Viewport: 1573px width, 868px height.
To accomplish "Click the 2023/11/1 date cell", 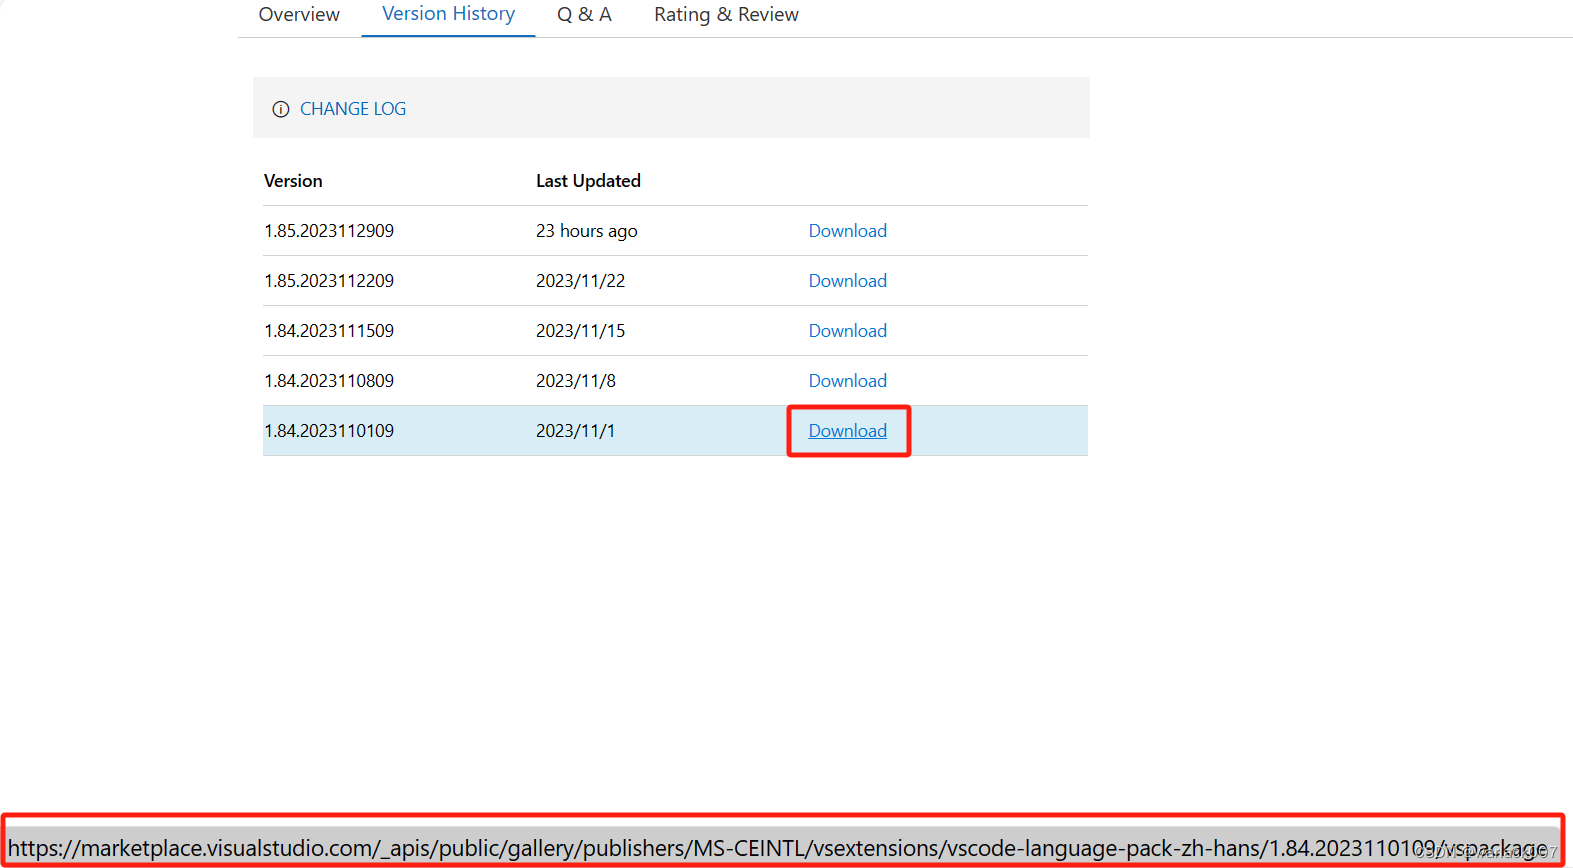I will coord(575,431).
